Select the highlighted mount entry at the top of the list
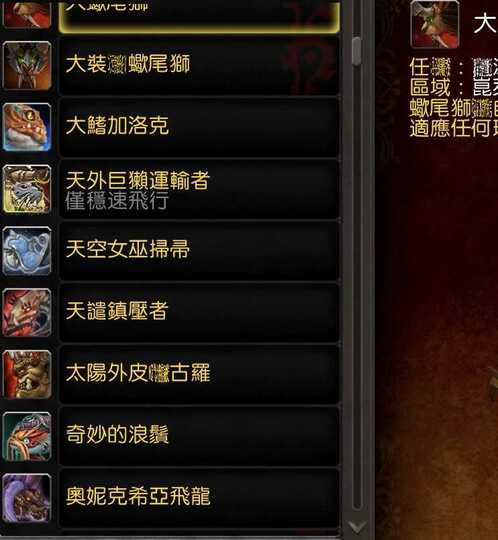 coord(199,17)
